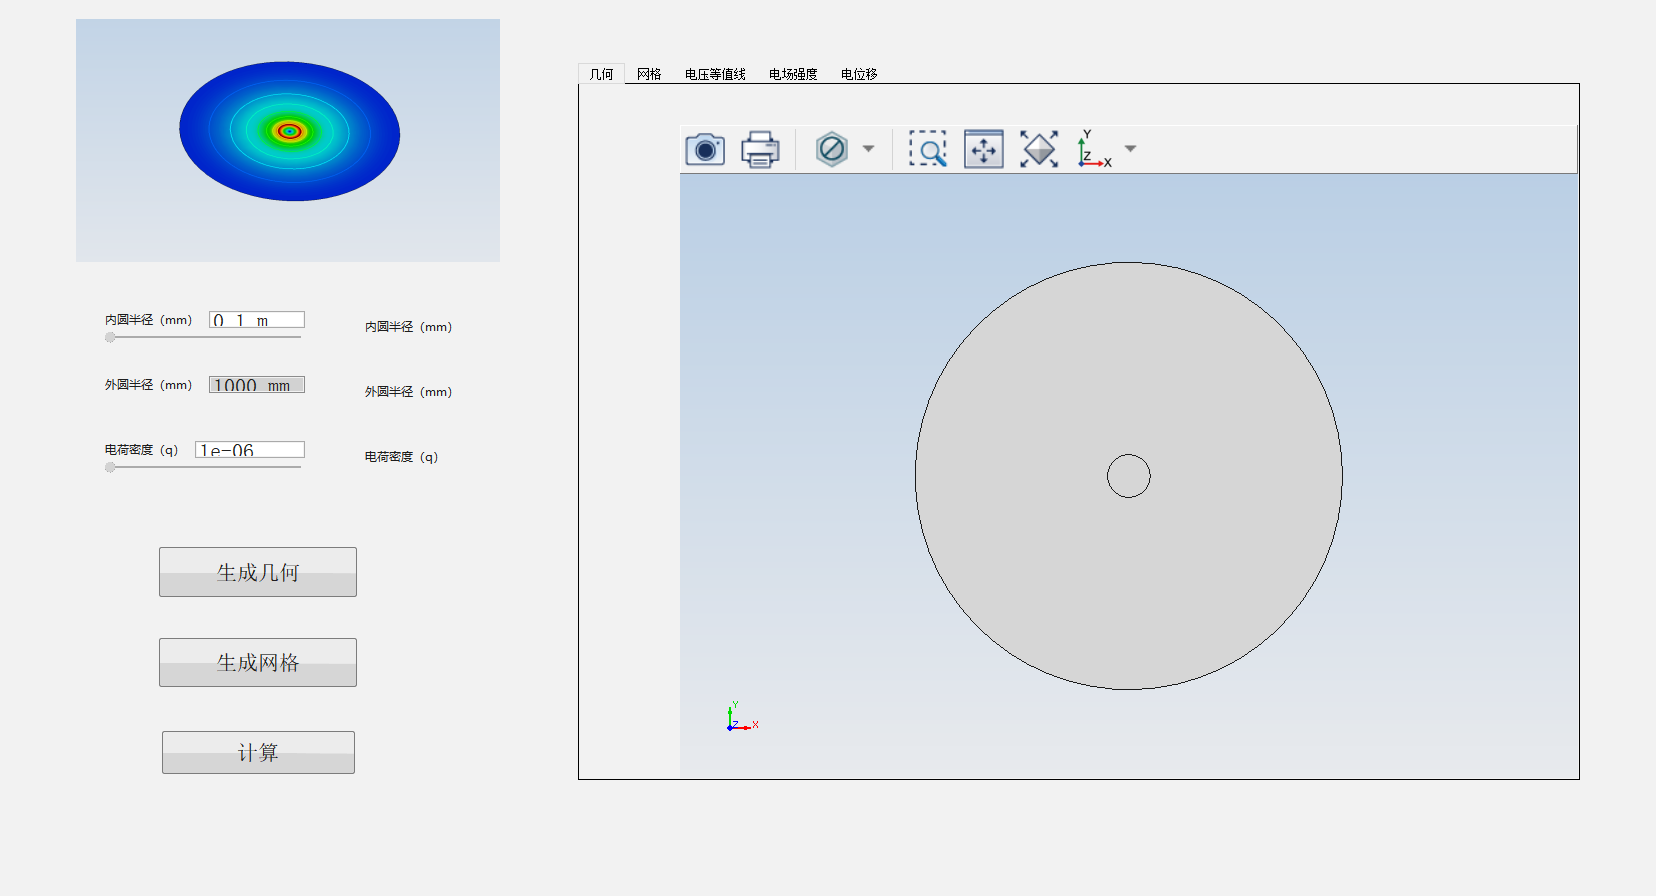Click the small inner circle in geometry view
The image size is (1656, 896).
pos(1129,476)
